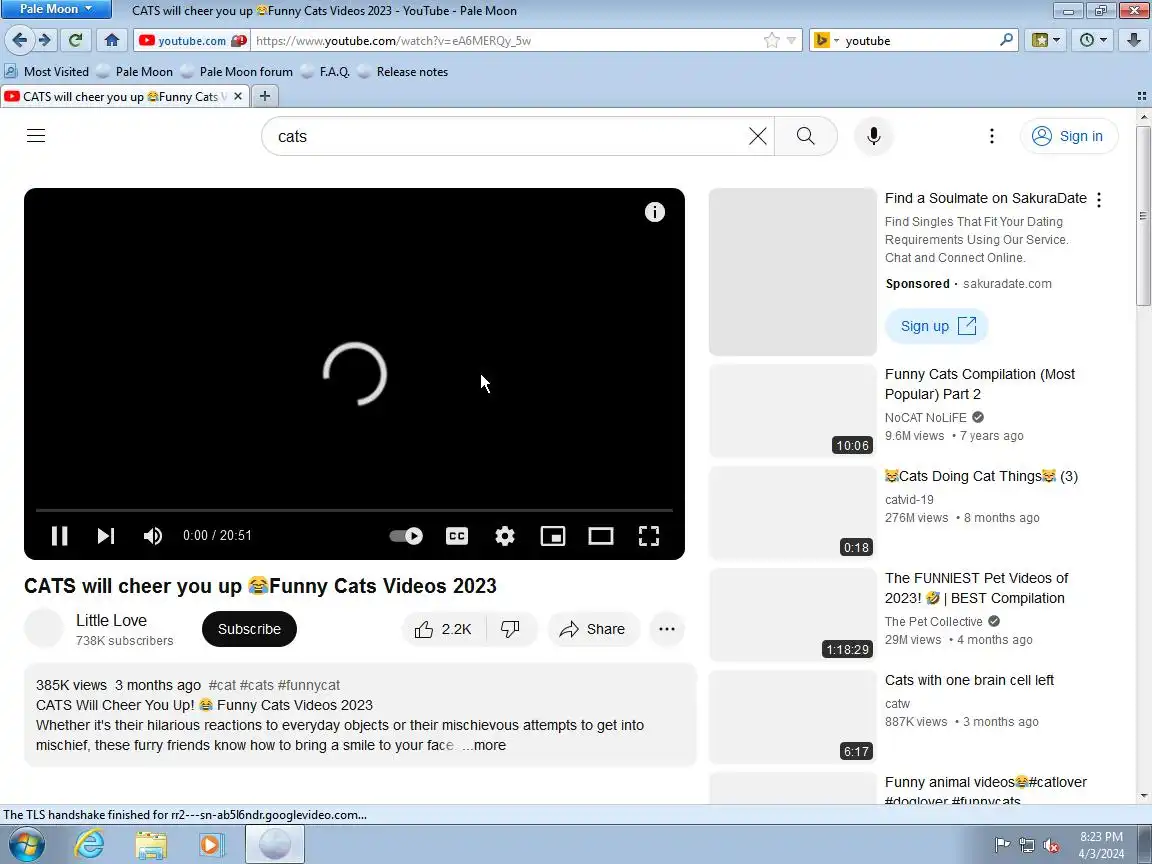Open the Pale Moon bookmark

click(x=135, y=71)
